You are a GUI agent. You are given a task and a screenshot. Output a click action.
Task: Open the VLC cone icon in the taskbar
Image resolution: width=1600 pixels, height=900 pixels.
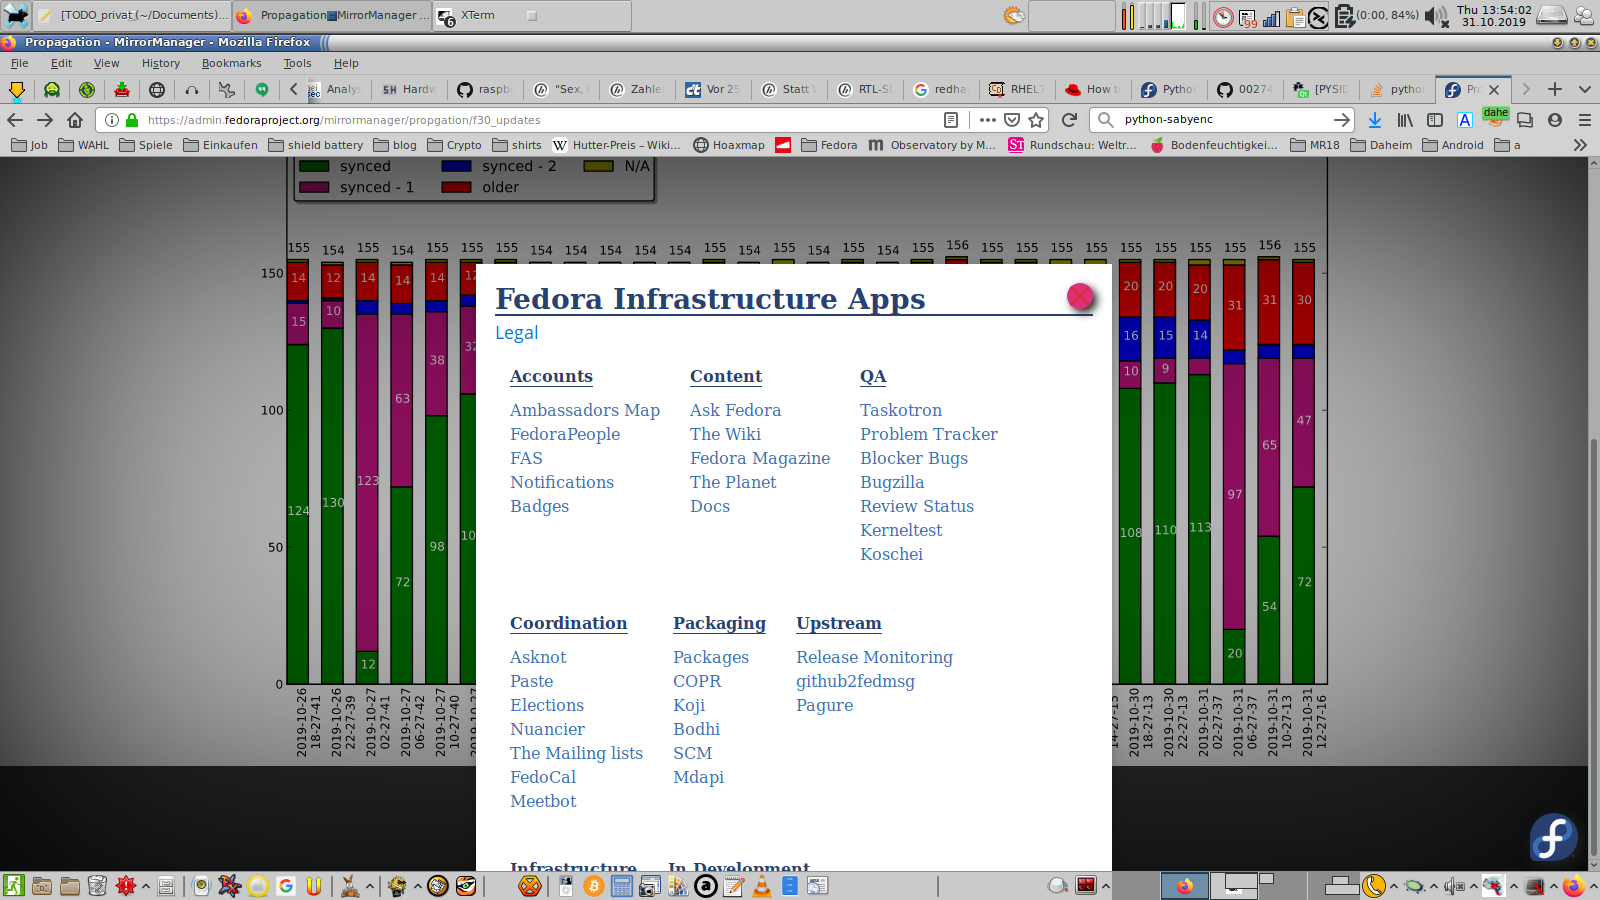click(x=762, y=886)
